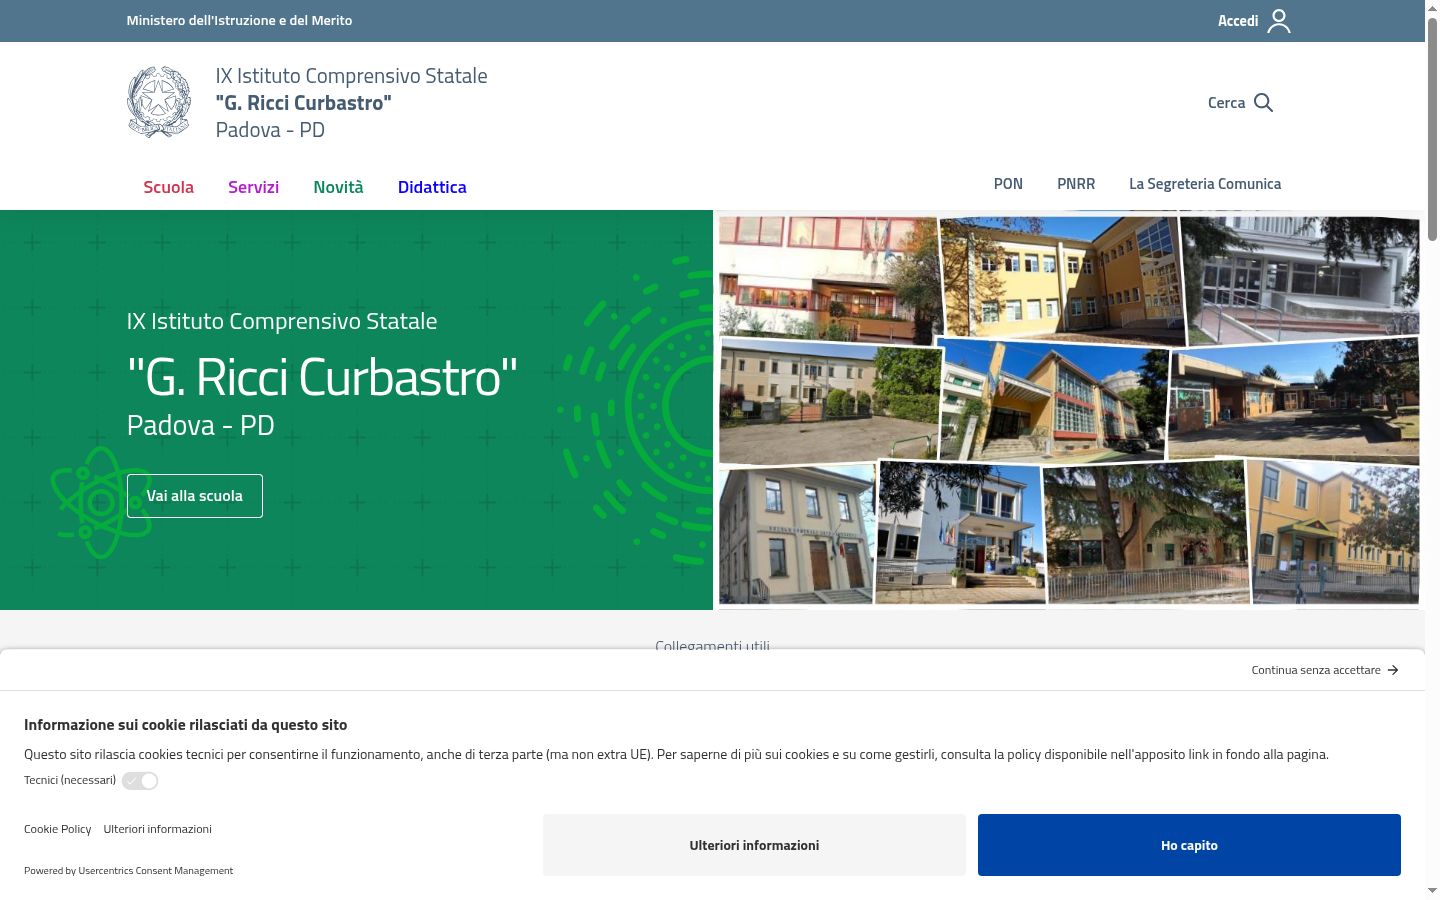
Task: Click the Italian Republic emblem logo
Action: click(x=159, y=102)
